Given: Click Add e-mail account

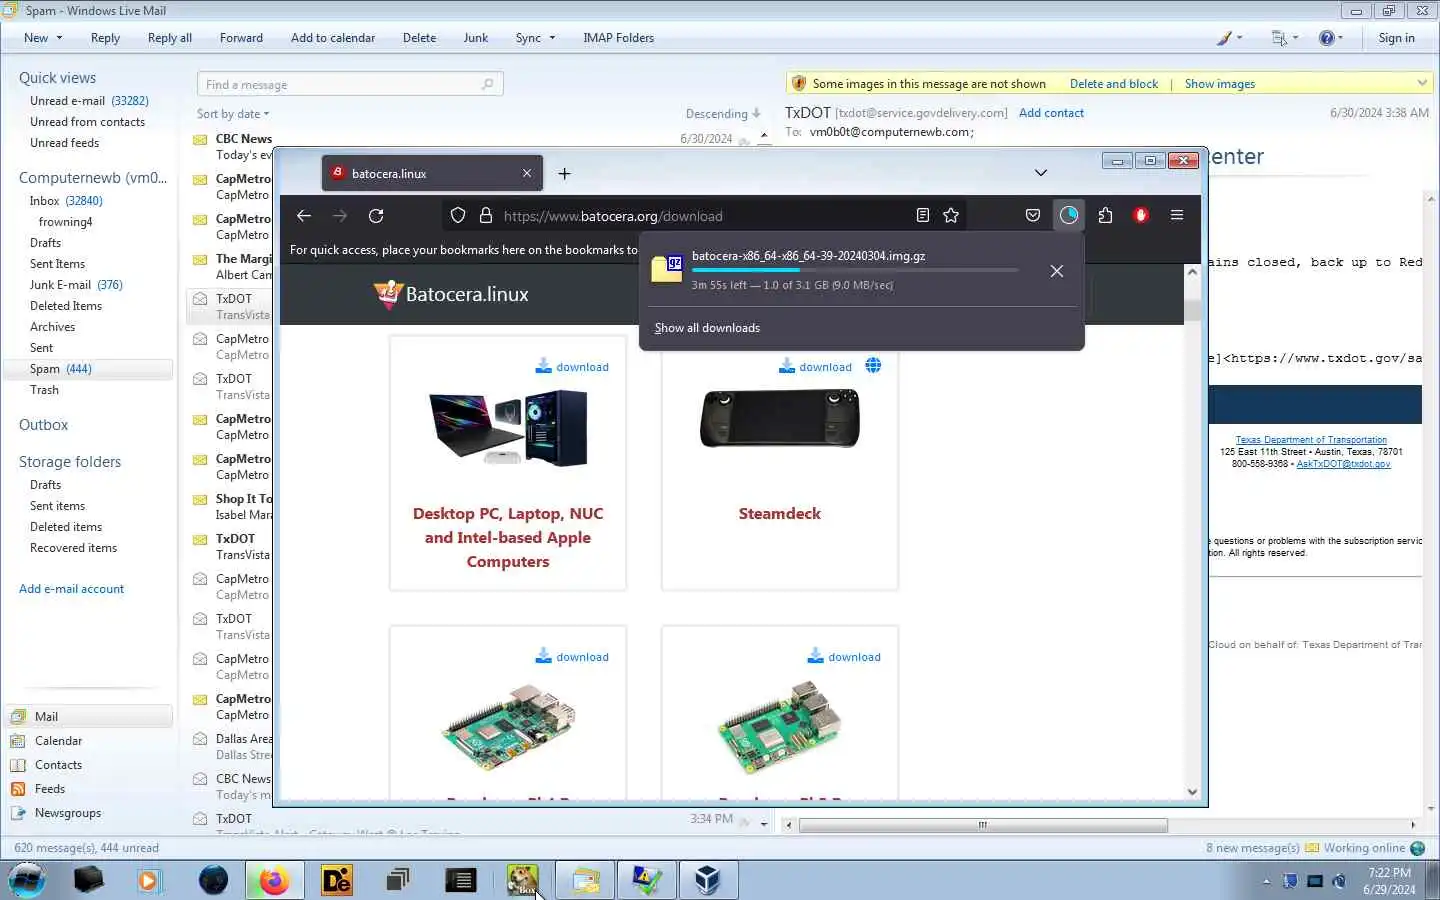Looking at the screenshot, I should 71,589.
